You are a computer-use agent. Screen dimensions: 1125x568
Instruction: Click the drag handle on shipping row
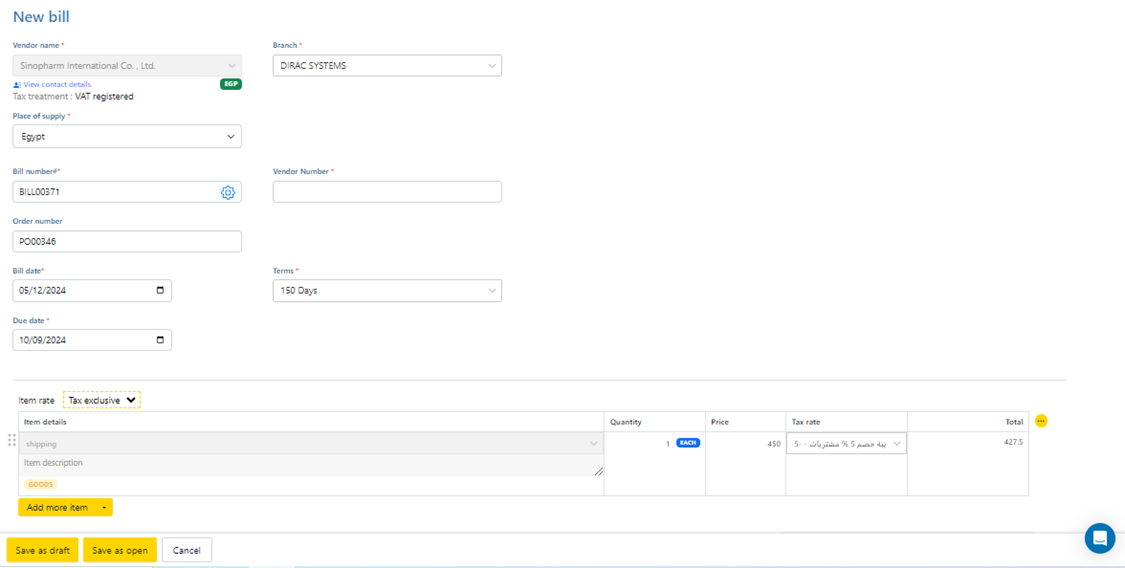click(12, 441)
